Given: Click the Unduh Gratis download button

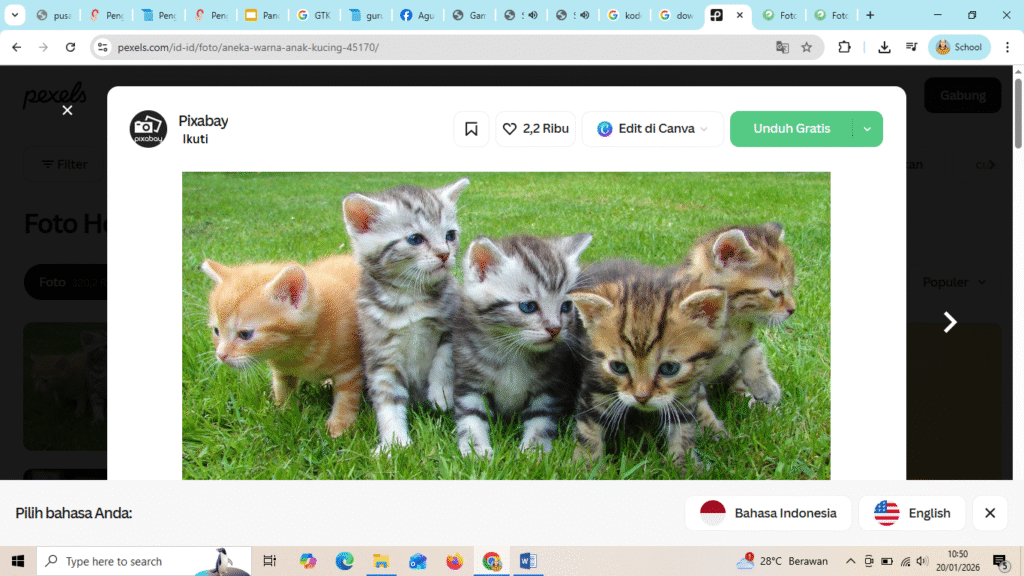Looking at the screenshot, I should 791,129.
